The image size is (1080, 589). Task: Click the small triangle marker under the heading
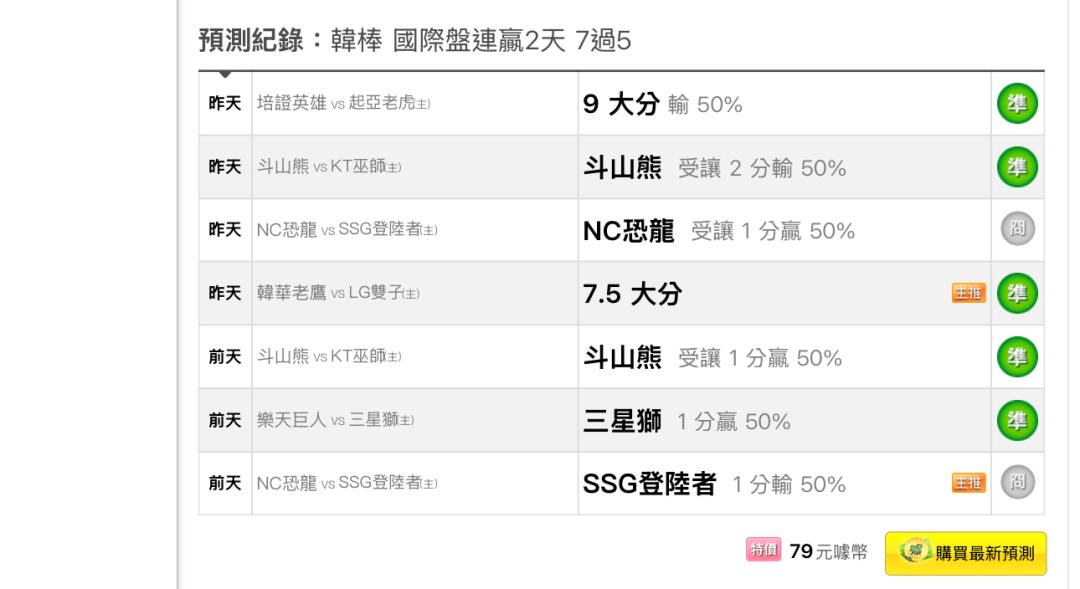click(225, 74)
